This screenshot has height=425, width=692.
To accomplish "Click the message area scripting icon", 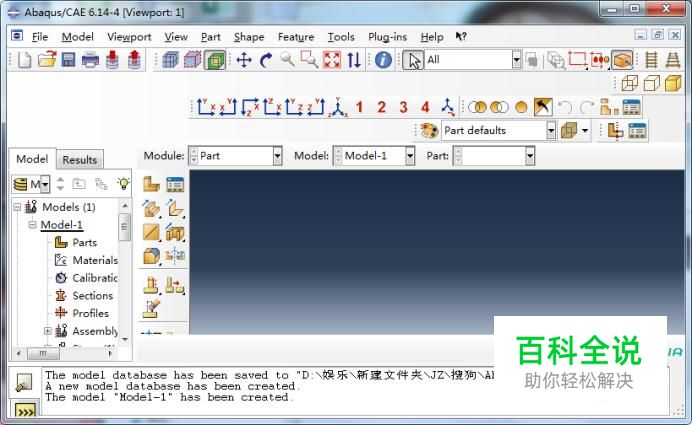I will pos(23,383).
